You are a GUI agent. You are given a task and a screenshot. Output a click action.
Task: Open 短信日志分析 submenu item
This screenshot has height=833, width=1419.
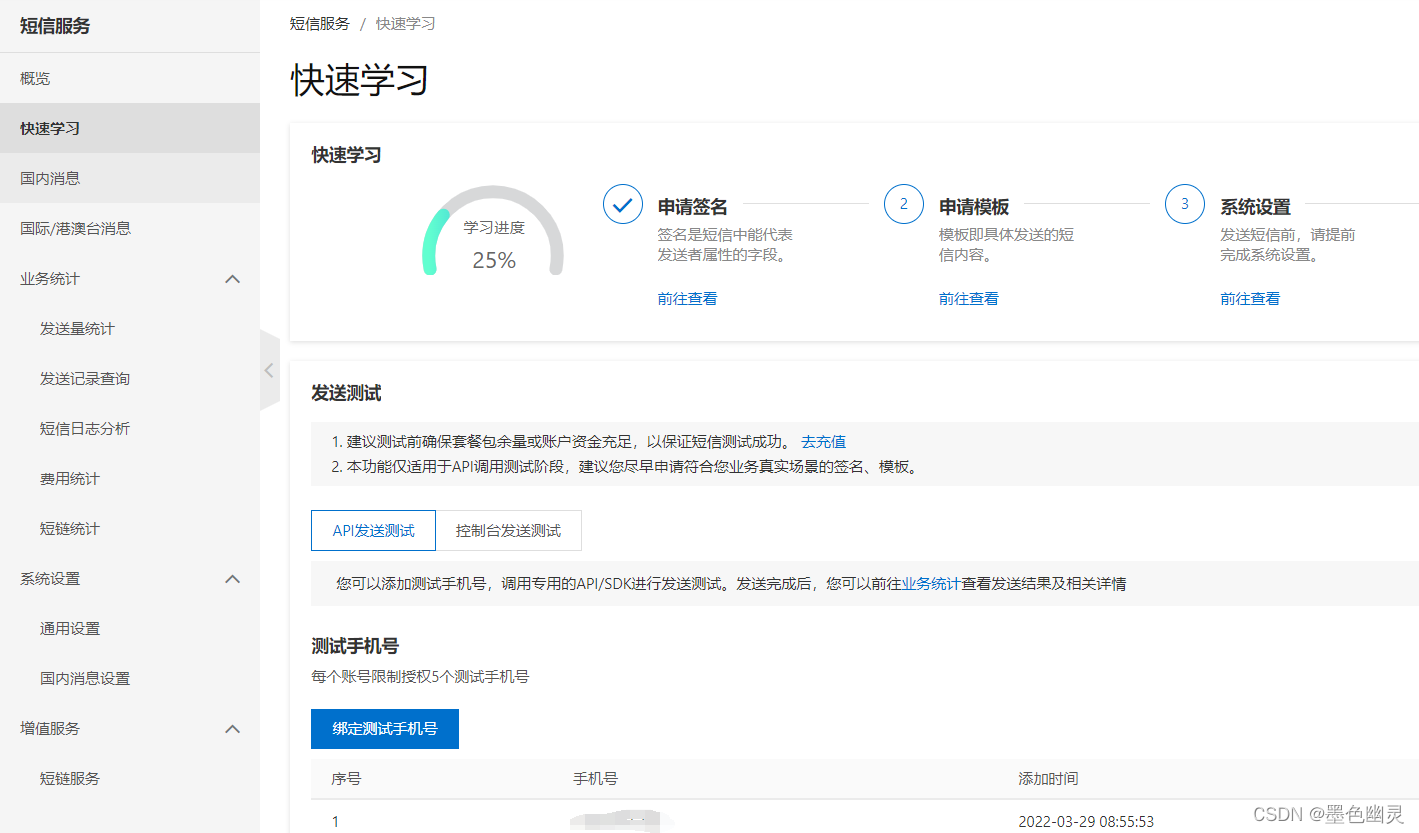pos(130,428)
